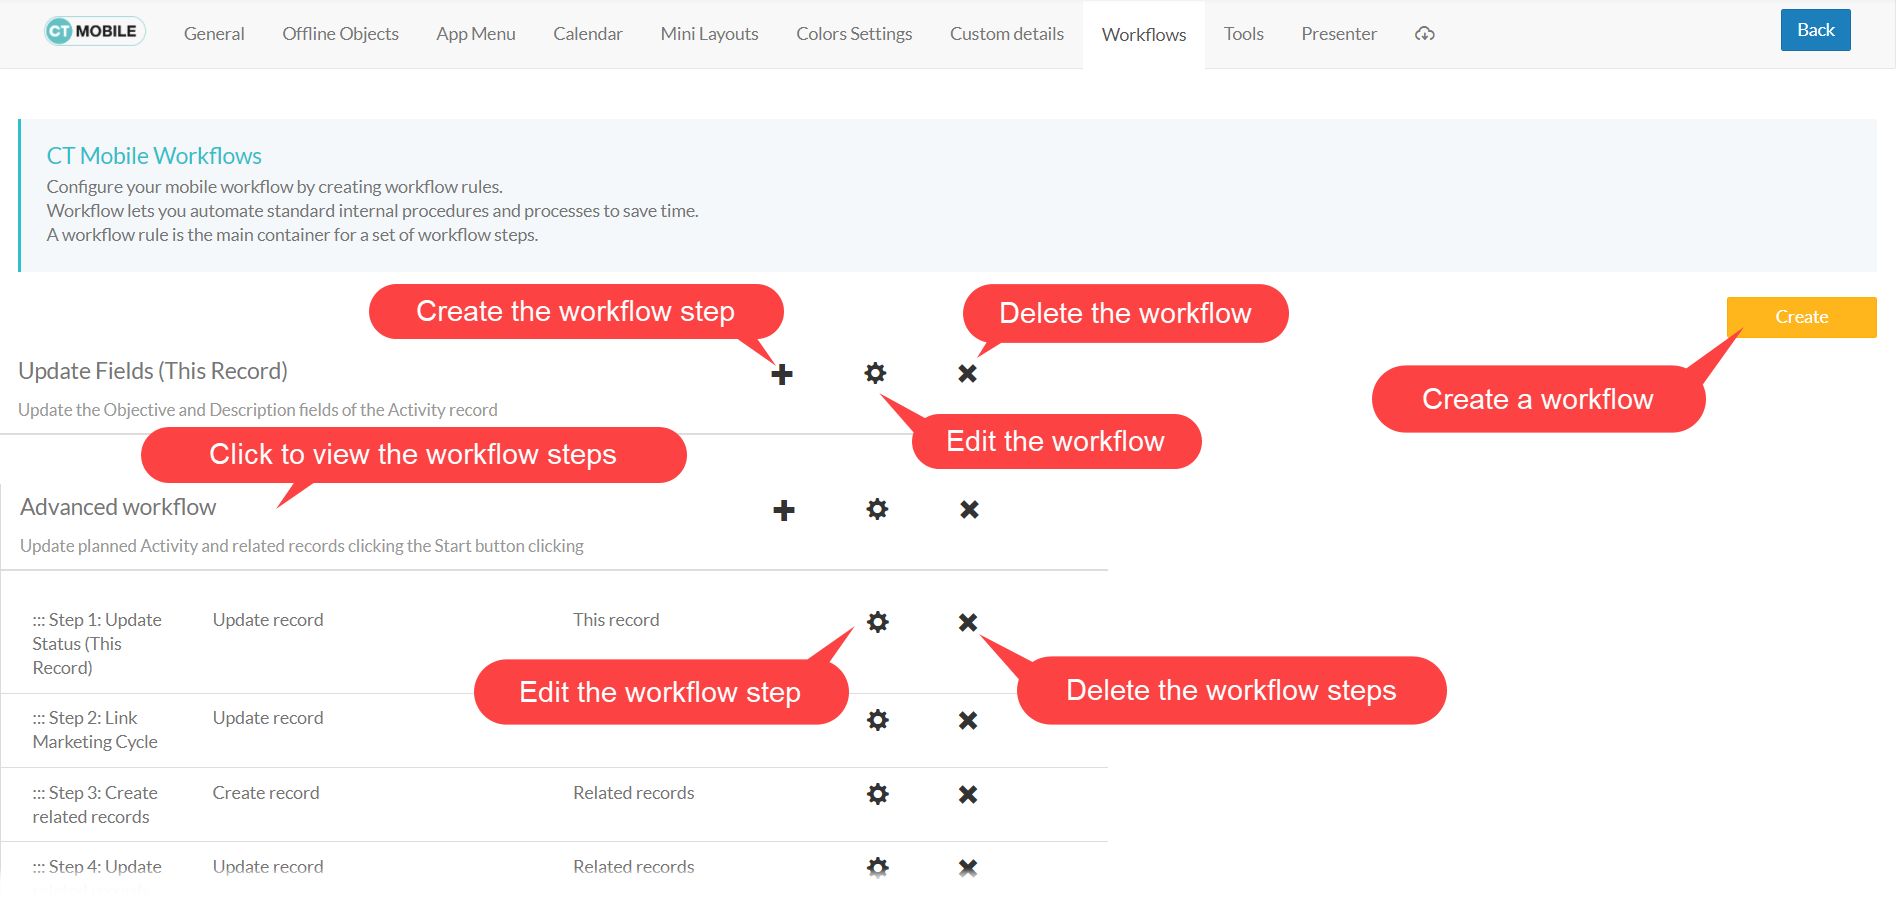Open the Custom details tab
The height and width of the screenshot is (898, 1896).
click(x=1007, y=34)
